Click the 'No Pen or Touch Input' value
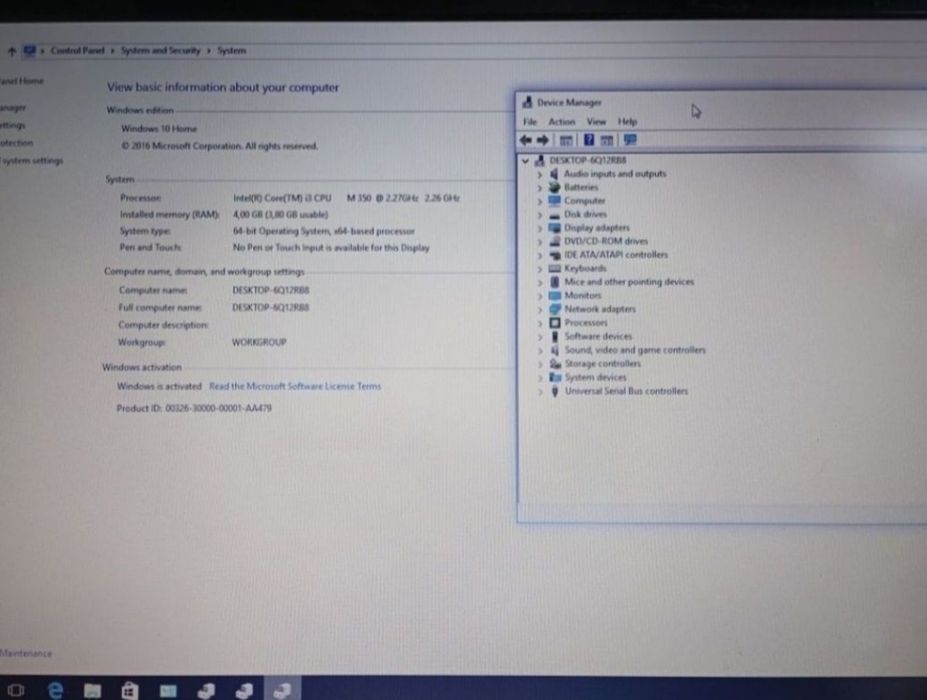This screenshot has height=700, width=927. [x=331, y=247]
